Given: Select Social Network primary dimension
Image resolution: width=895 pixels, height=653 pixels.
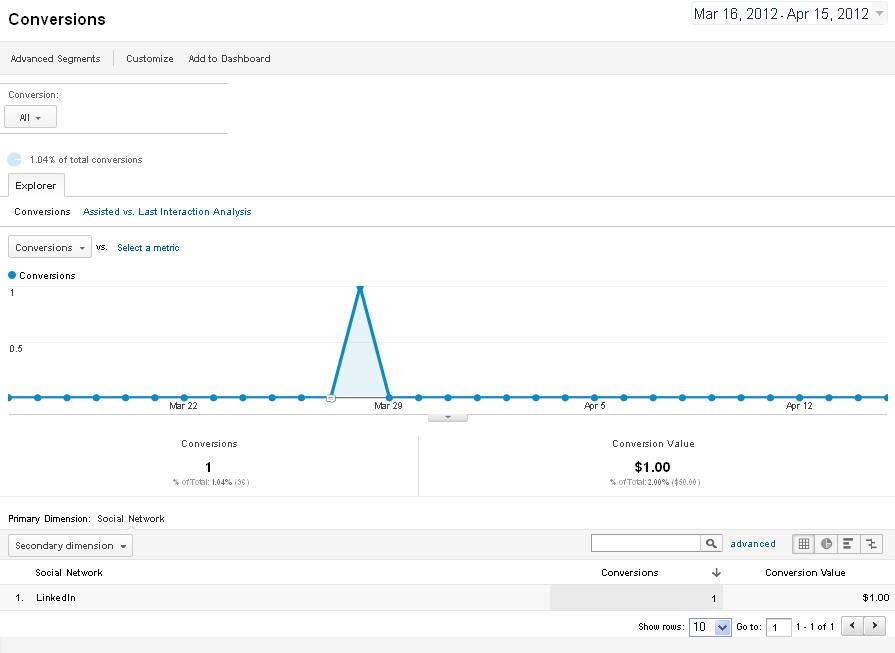Looking at the screenshot, I should 131,519.
